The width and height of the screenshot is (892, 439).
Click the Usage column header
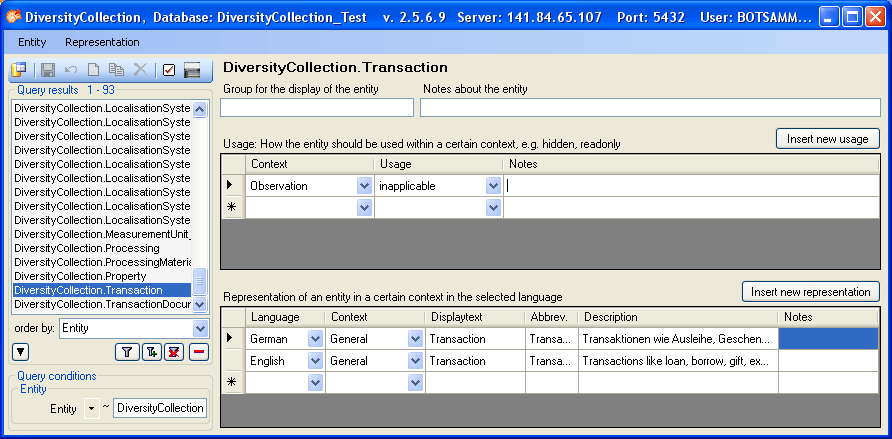pyautogui.click(x=438, y=164)
